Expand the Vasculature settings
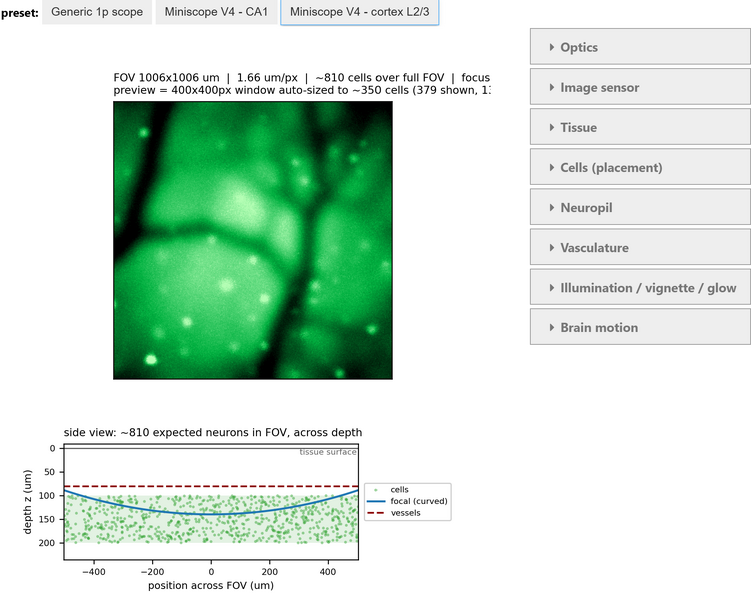 click(x=640, y=248)
